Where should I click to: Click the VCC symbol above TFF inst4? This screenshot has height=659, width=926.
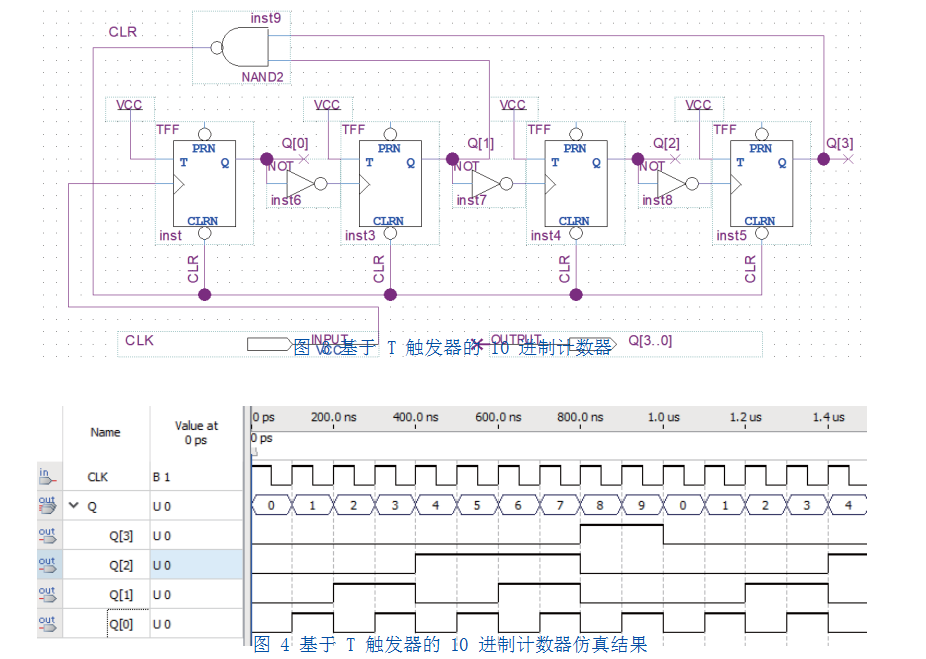513,106
